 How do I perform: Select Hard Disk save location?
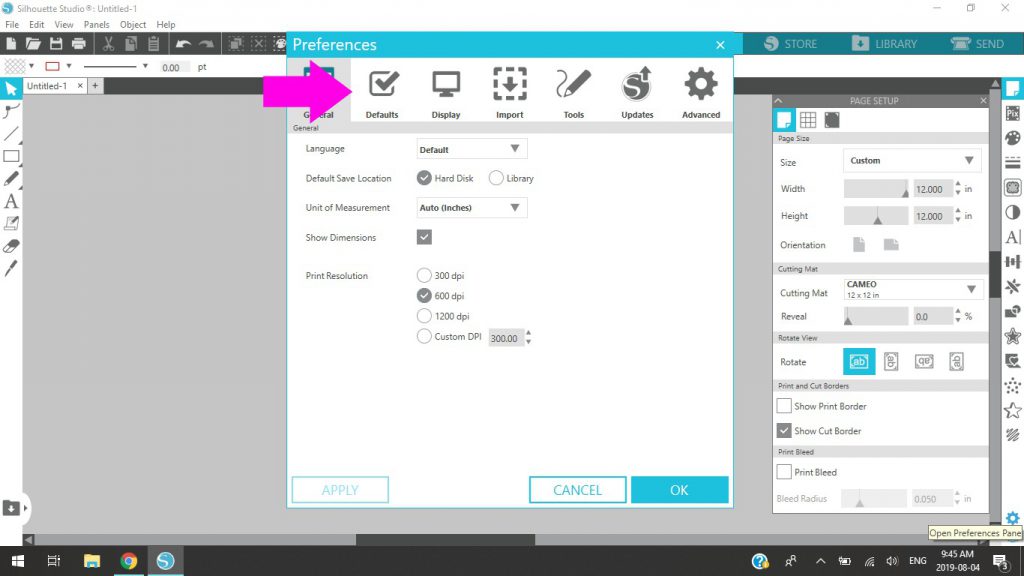tap(424, 178)
